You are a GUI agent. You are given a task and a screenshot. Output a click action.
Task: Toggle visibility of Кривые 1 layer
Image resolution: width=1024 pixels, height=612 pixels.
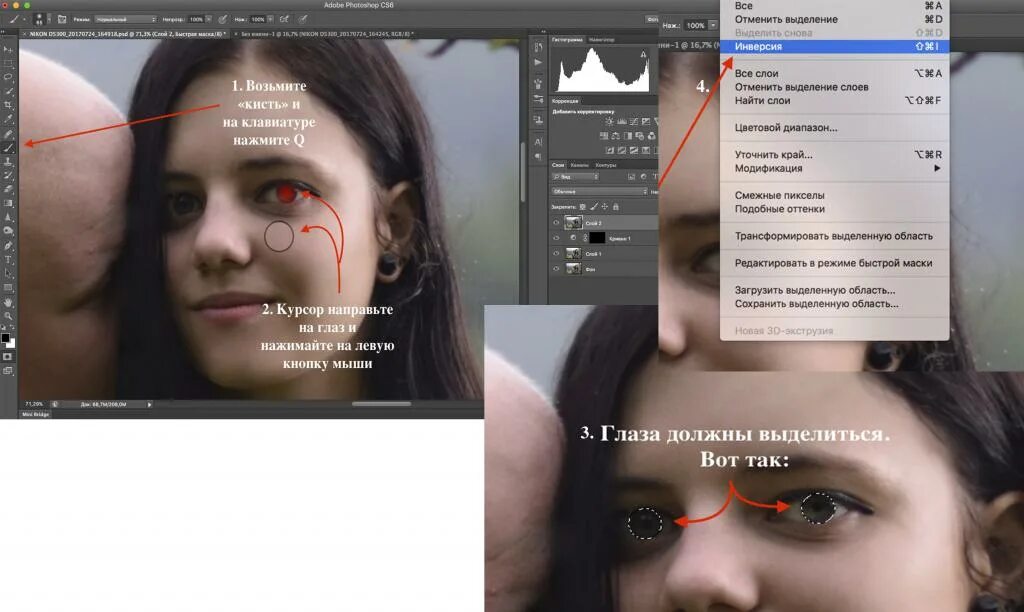[x=556, y=238]
